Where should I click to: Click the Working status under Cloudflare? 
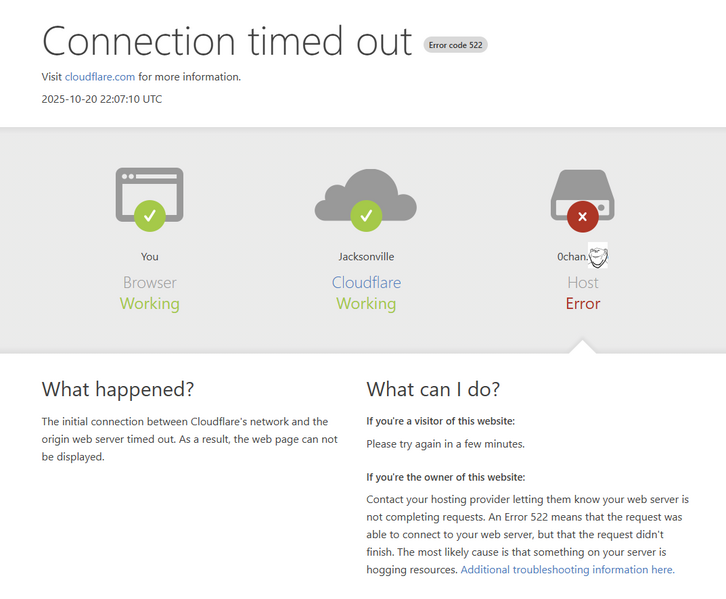[x=366, y=304]
